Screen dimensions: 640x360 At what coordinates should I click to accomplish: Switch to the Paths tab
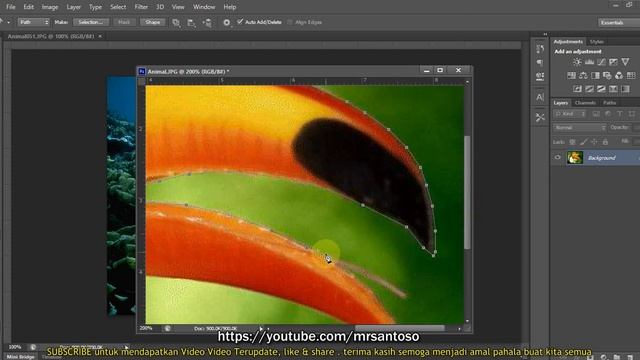[609, 103]
